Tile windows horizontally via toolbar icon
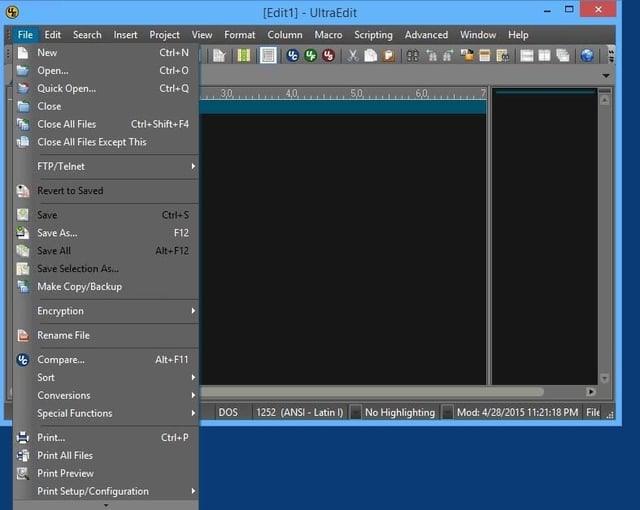This screenshot has width=640, height=510. 527,55
